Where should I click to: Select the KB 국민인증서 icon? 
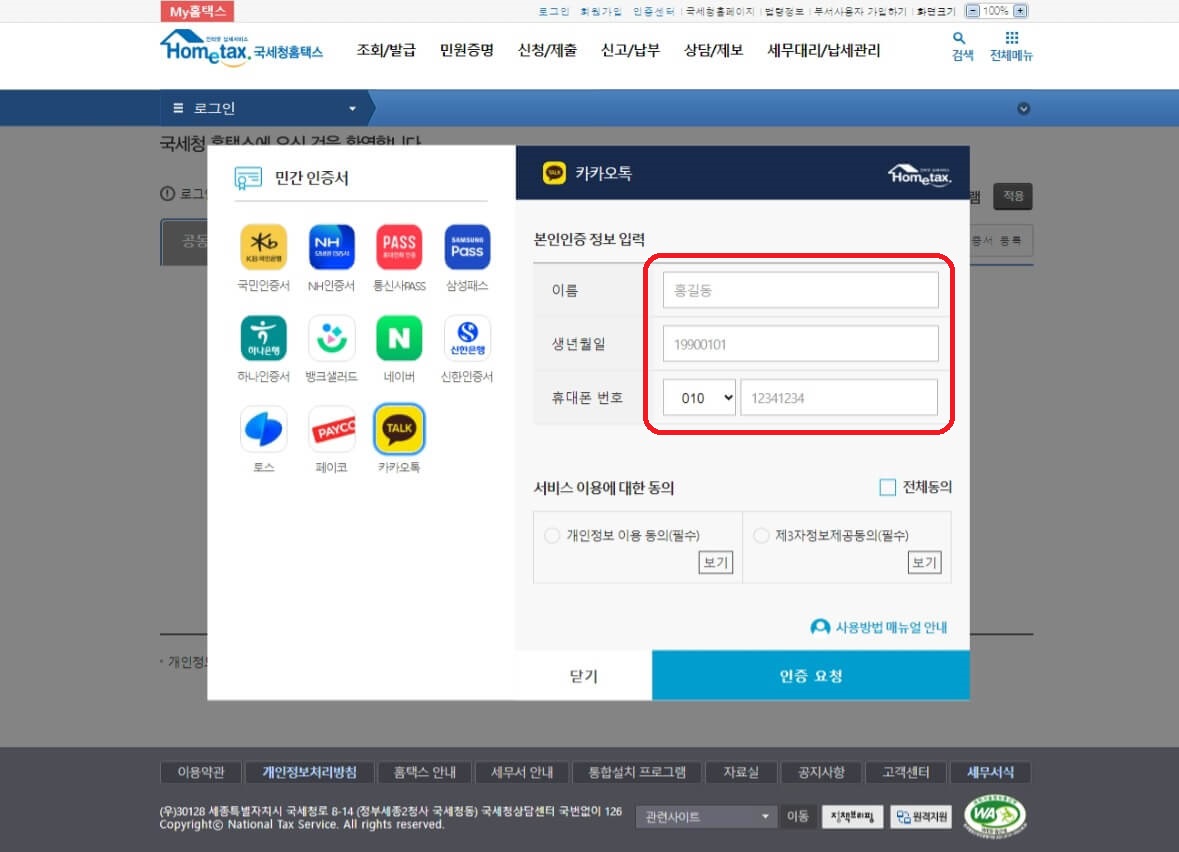(x=263, y=247)
